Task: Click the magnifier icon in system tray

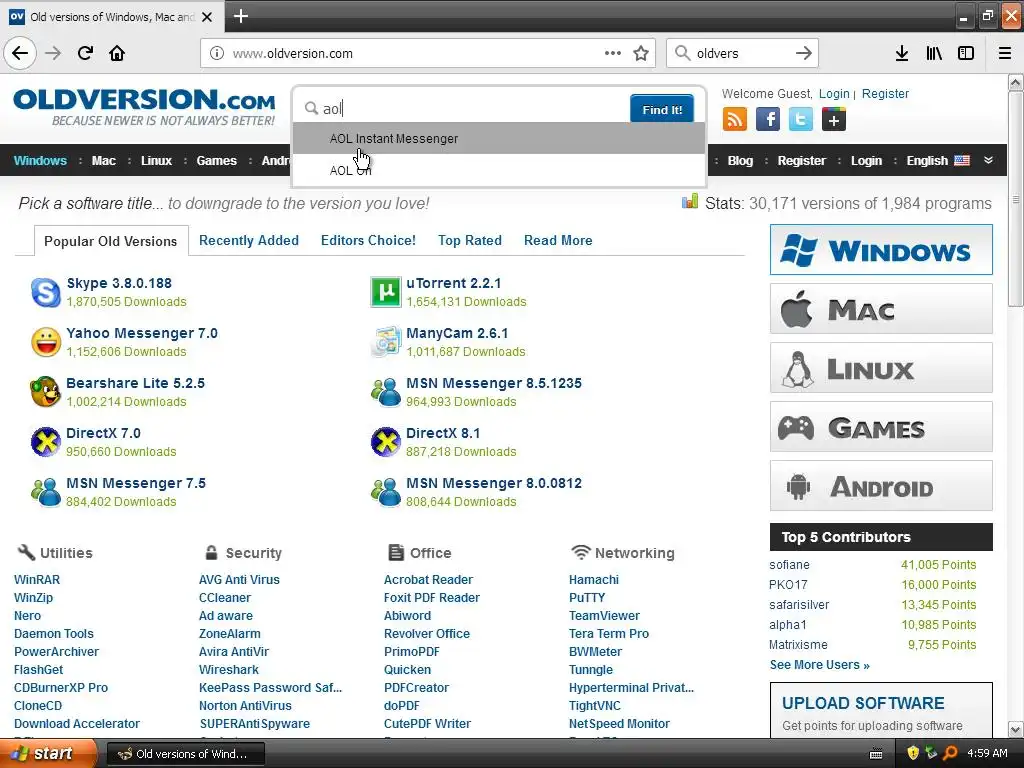Action: tap(950, 753)
